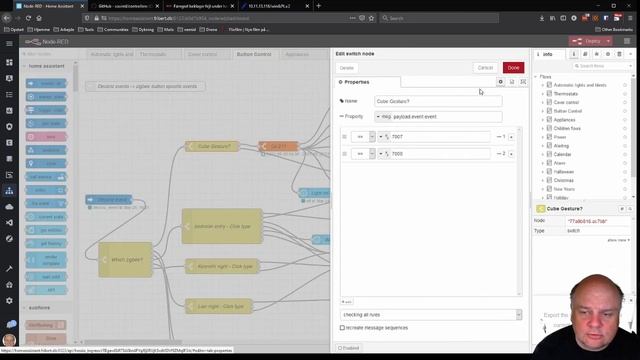Click the Deploy button
640x360 pixels.
[x=587, y=41]
